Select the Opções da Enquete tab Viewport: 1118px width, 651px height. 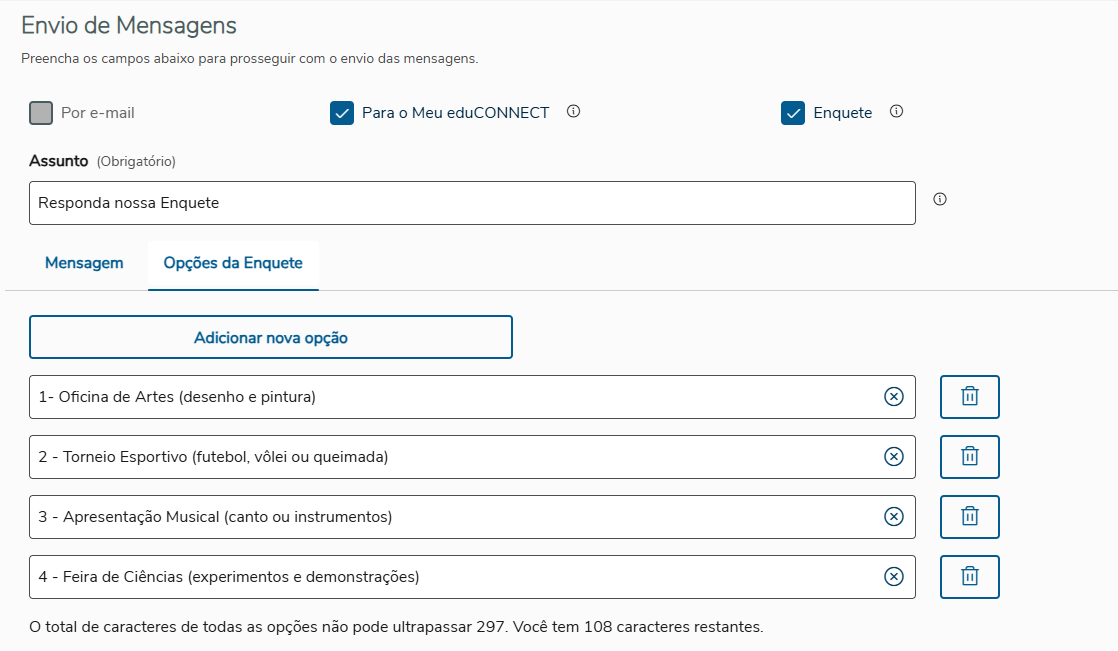[x=233, y=263]
